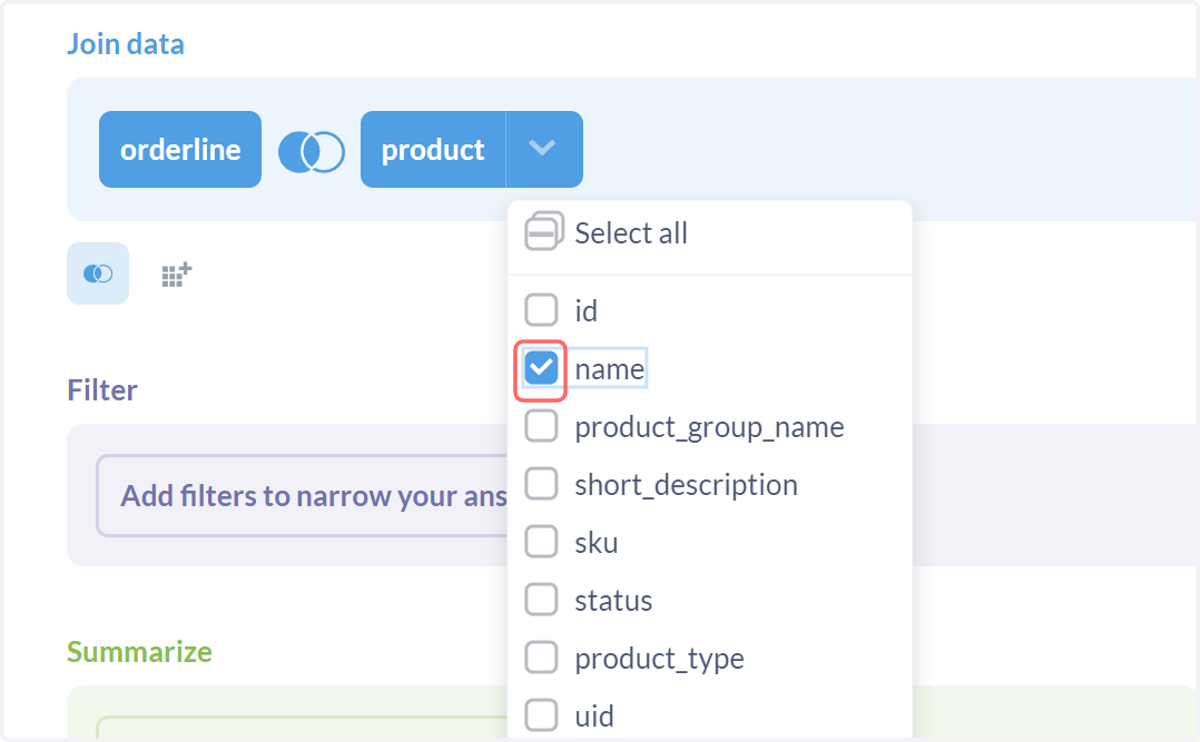This screenshot has width=1200, height=742.
Task: Click the id column label
Action: 586,311
